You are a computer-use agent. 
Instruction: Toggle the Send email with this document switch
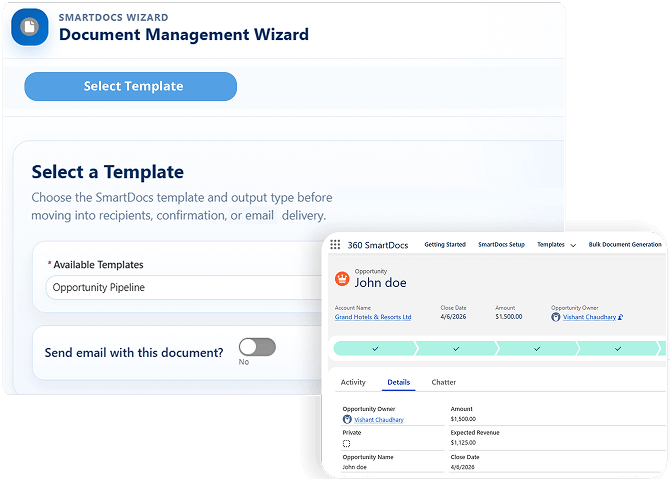(x=257, y=347)
